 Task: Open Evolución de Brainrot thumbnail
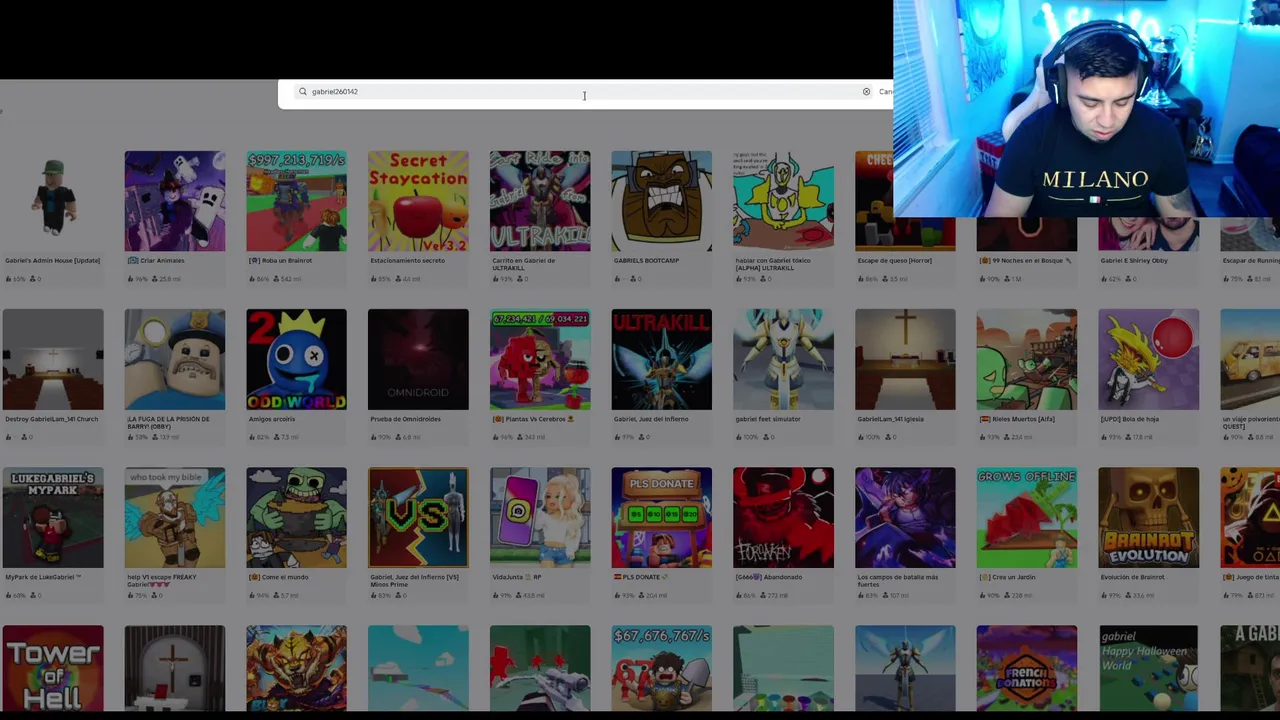[1149, 517]
